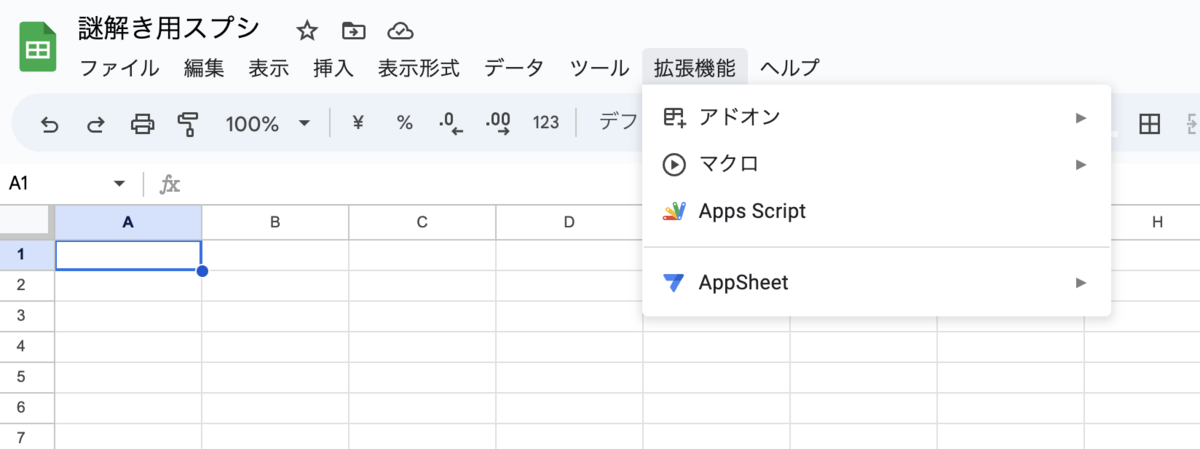The image size is (1200, 449).
Task: Close the 拡張機能 menu
Action: (695, 68)
